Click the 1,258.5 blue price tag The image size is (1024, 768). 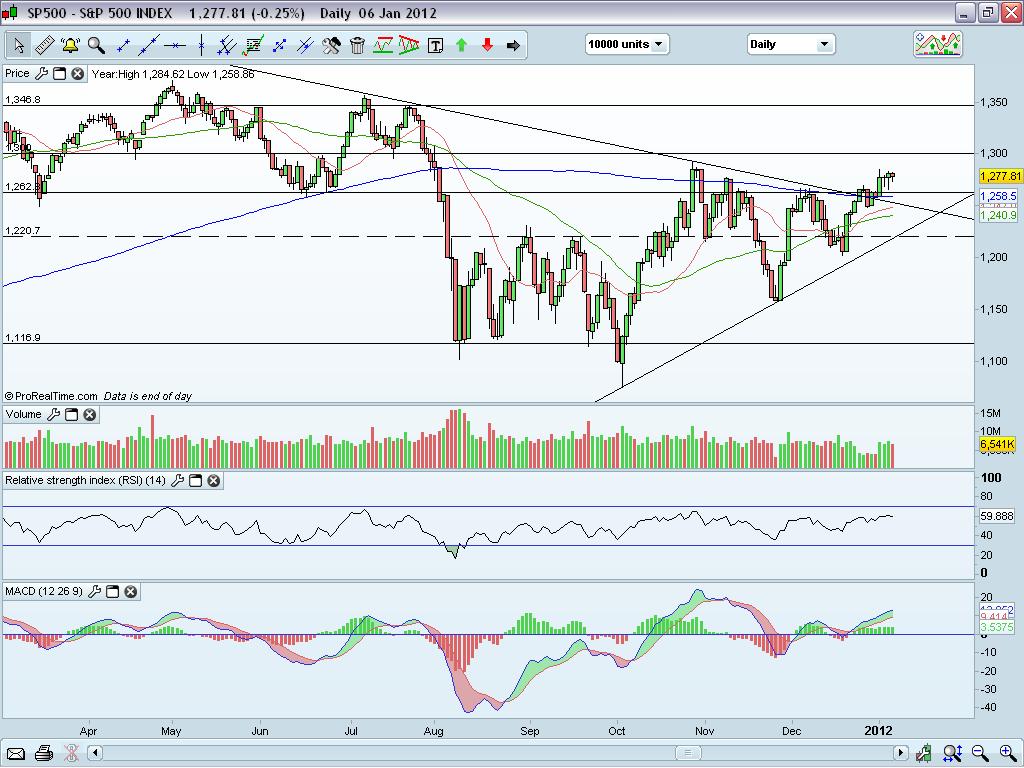tap(999, 196)
